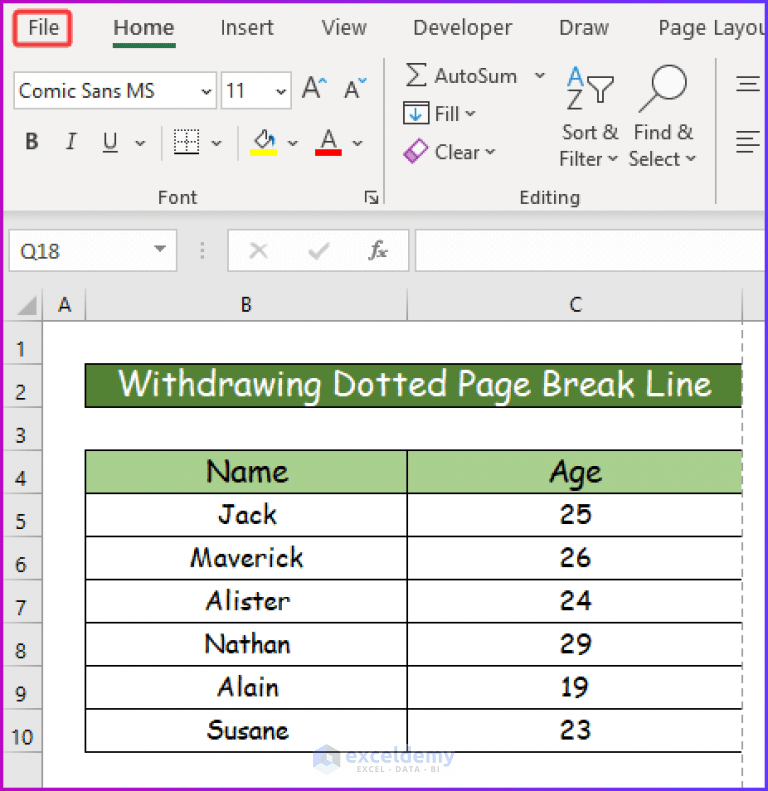
Task: Open the font color dropdown arrow
Action: coord(357,143)
